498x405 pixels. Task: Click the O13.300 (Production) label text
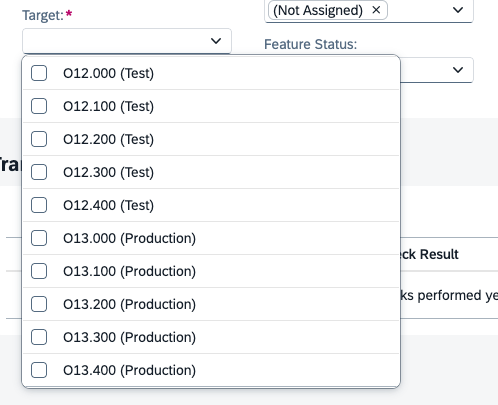click(130, 337)
